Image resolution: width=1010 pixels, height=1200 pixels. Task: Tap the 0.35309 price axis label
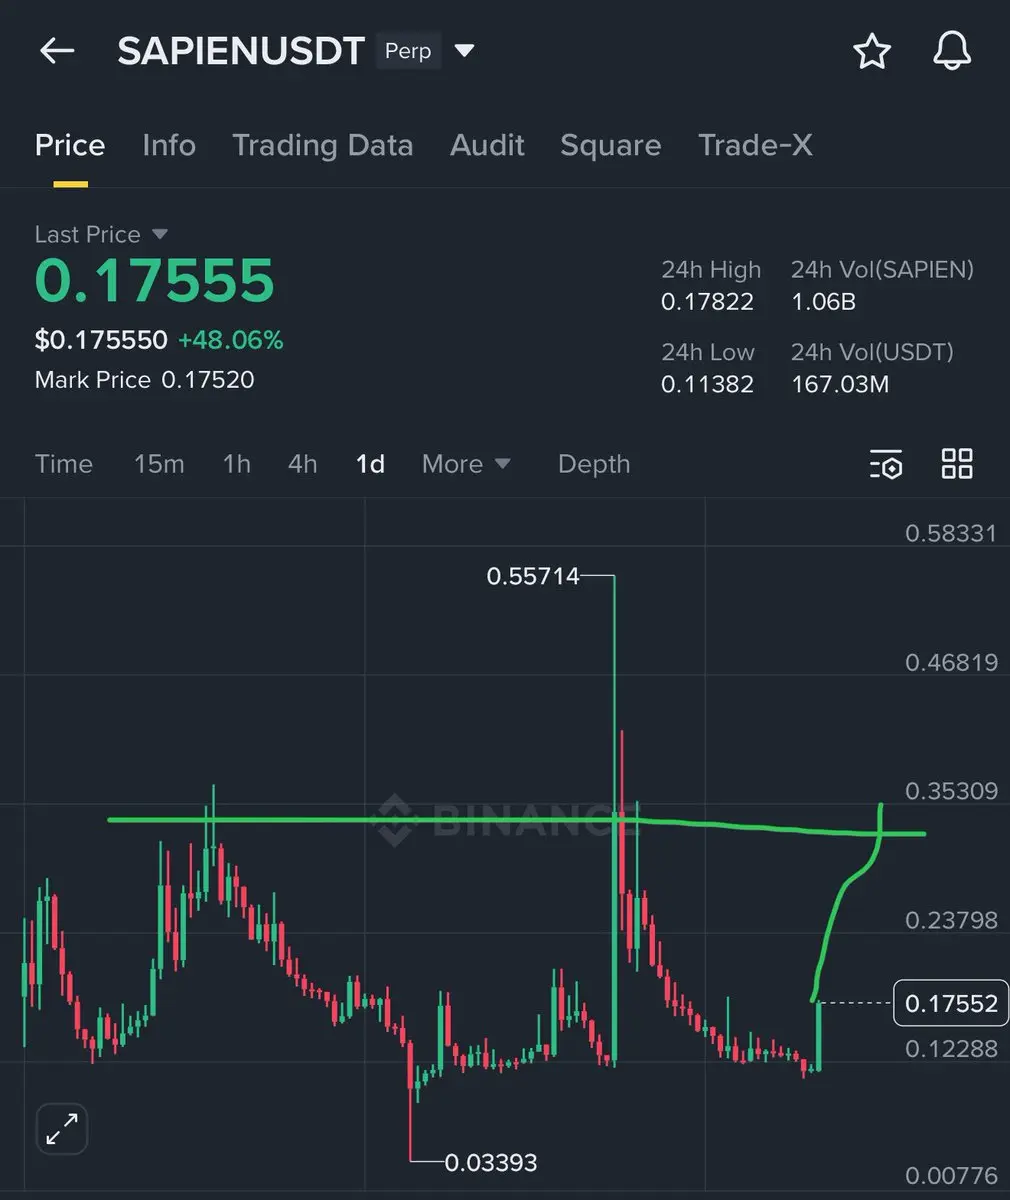pyautogui.click(x=952, y=791)
